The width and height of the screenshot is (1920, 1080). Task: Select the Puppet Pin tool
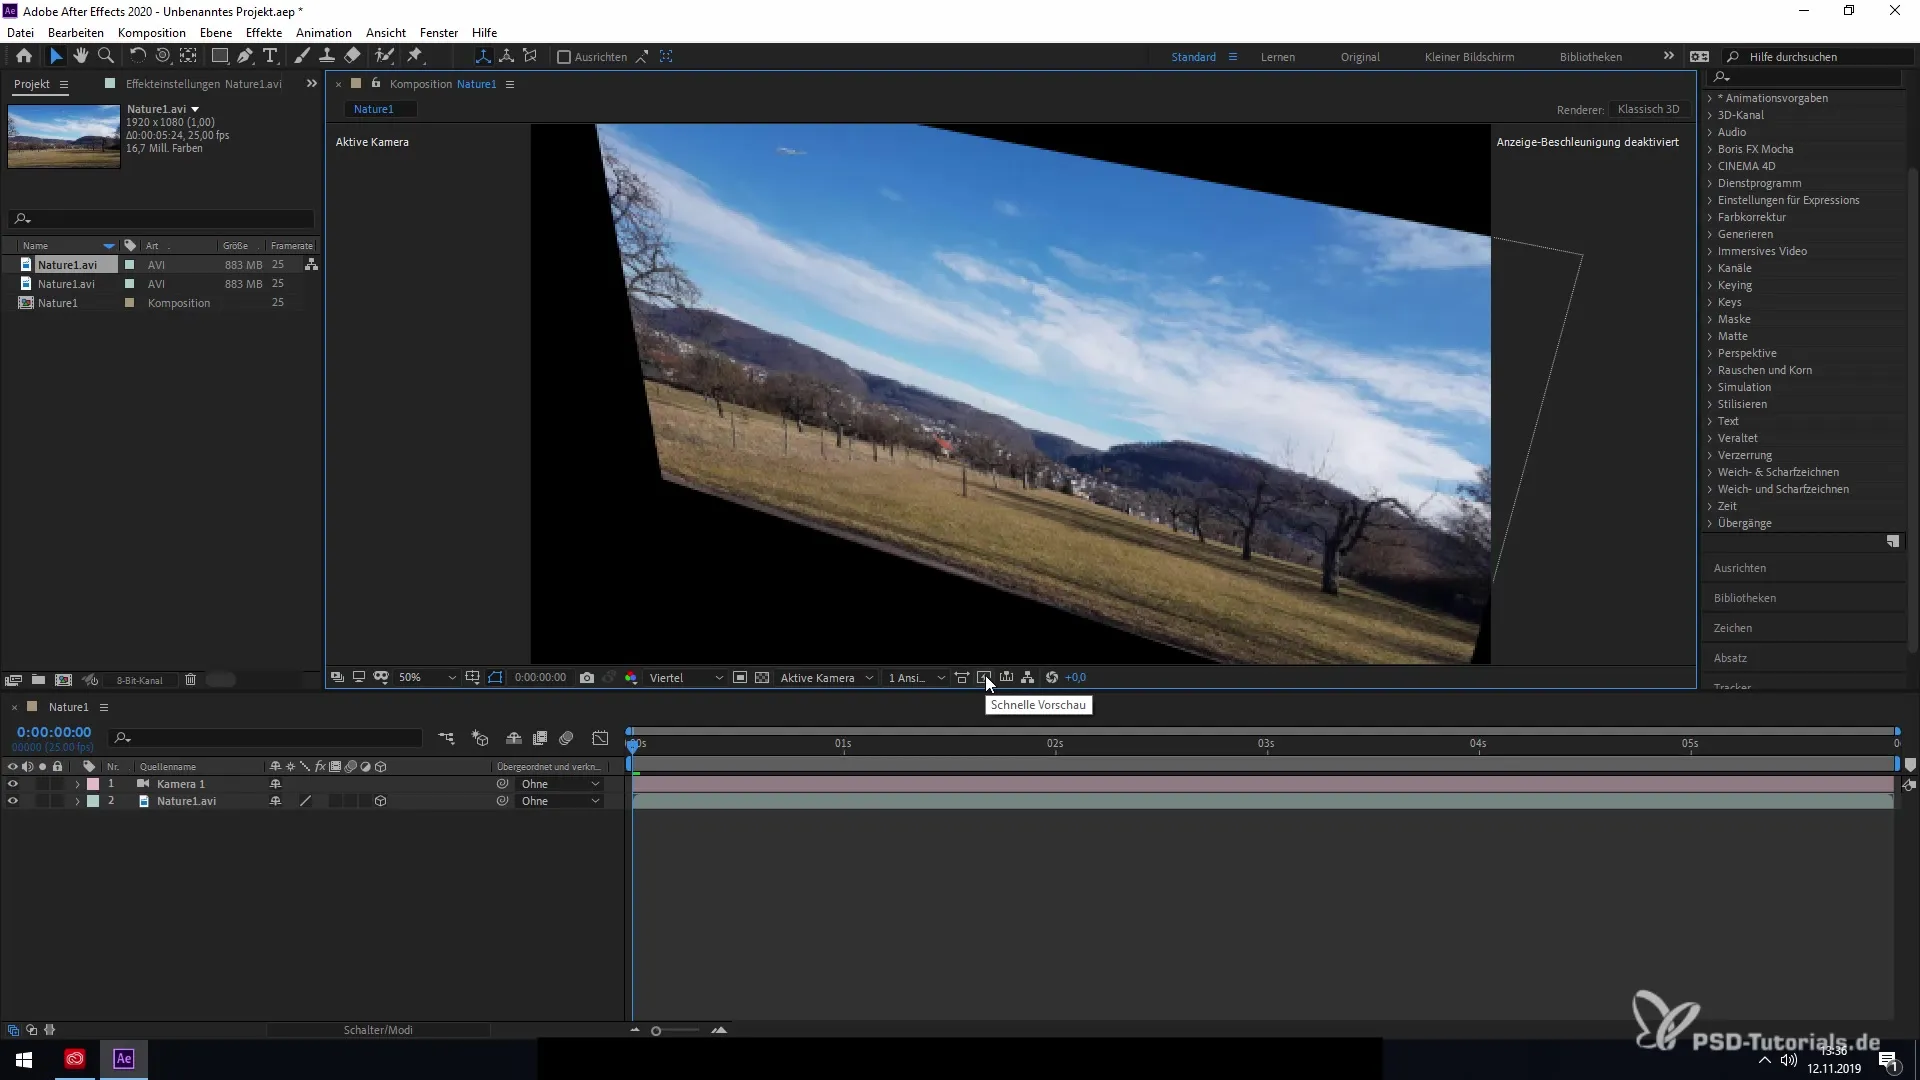[x=415, y=56]
